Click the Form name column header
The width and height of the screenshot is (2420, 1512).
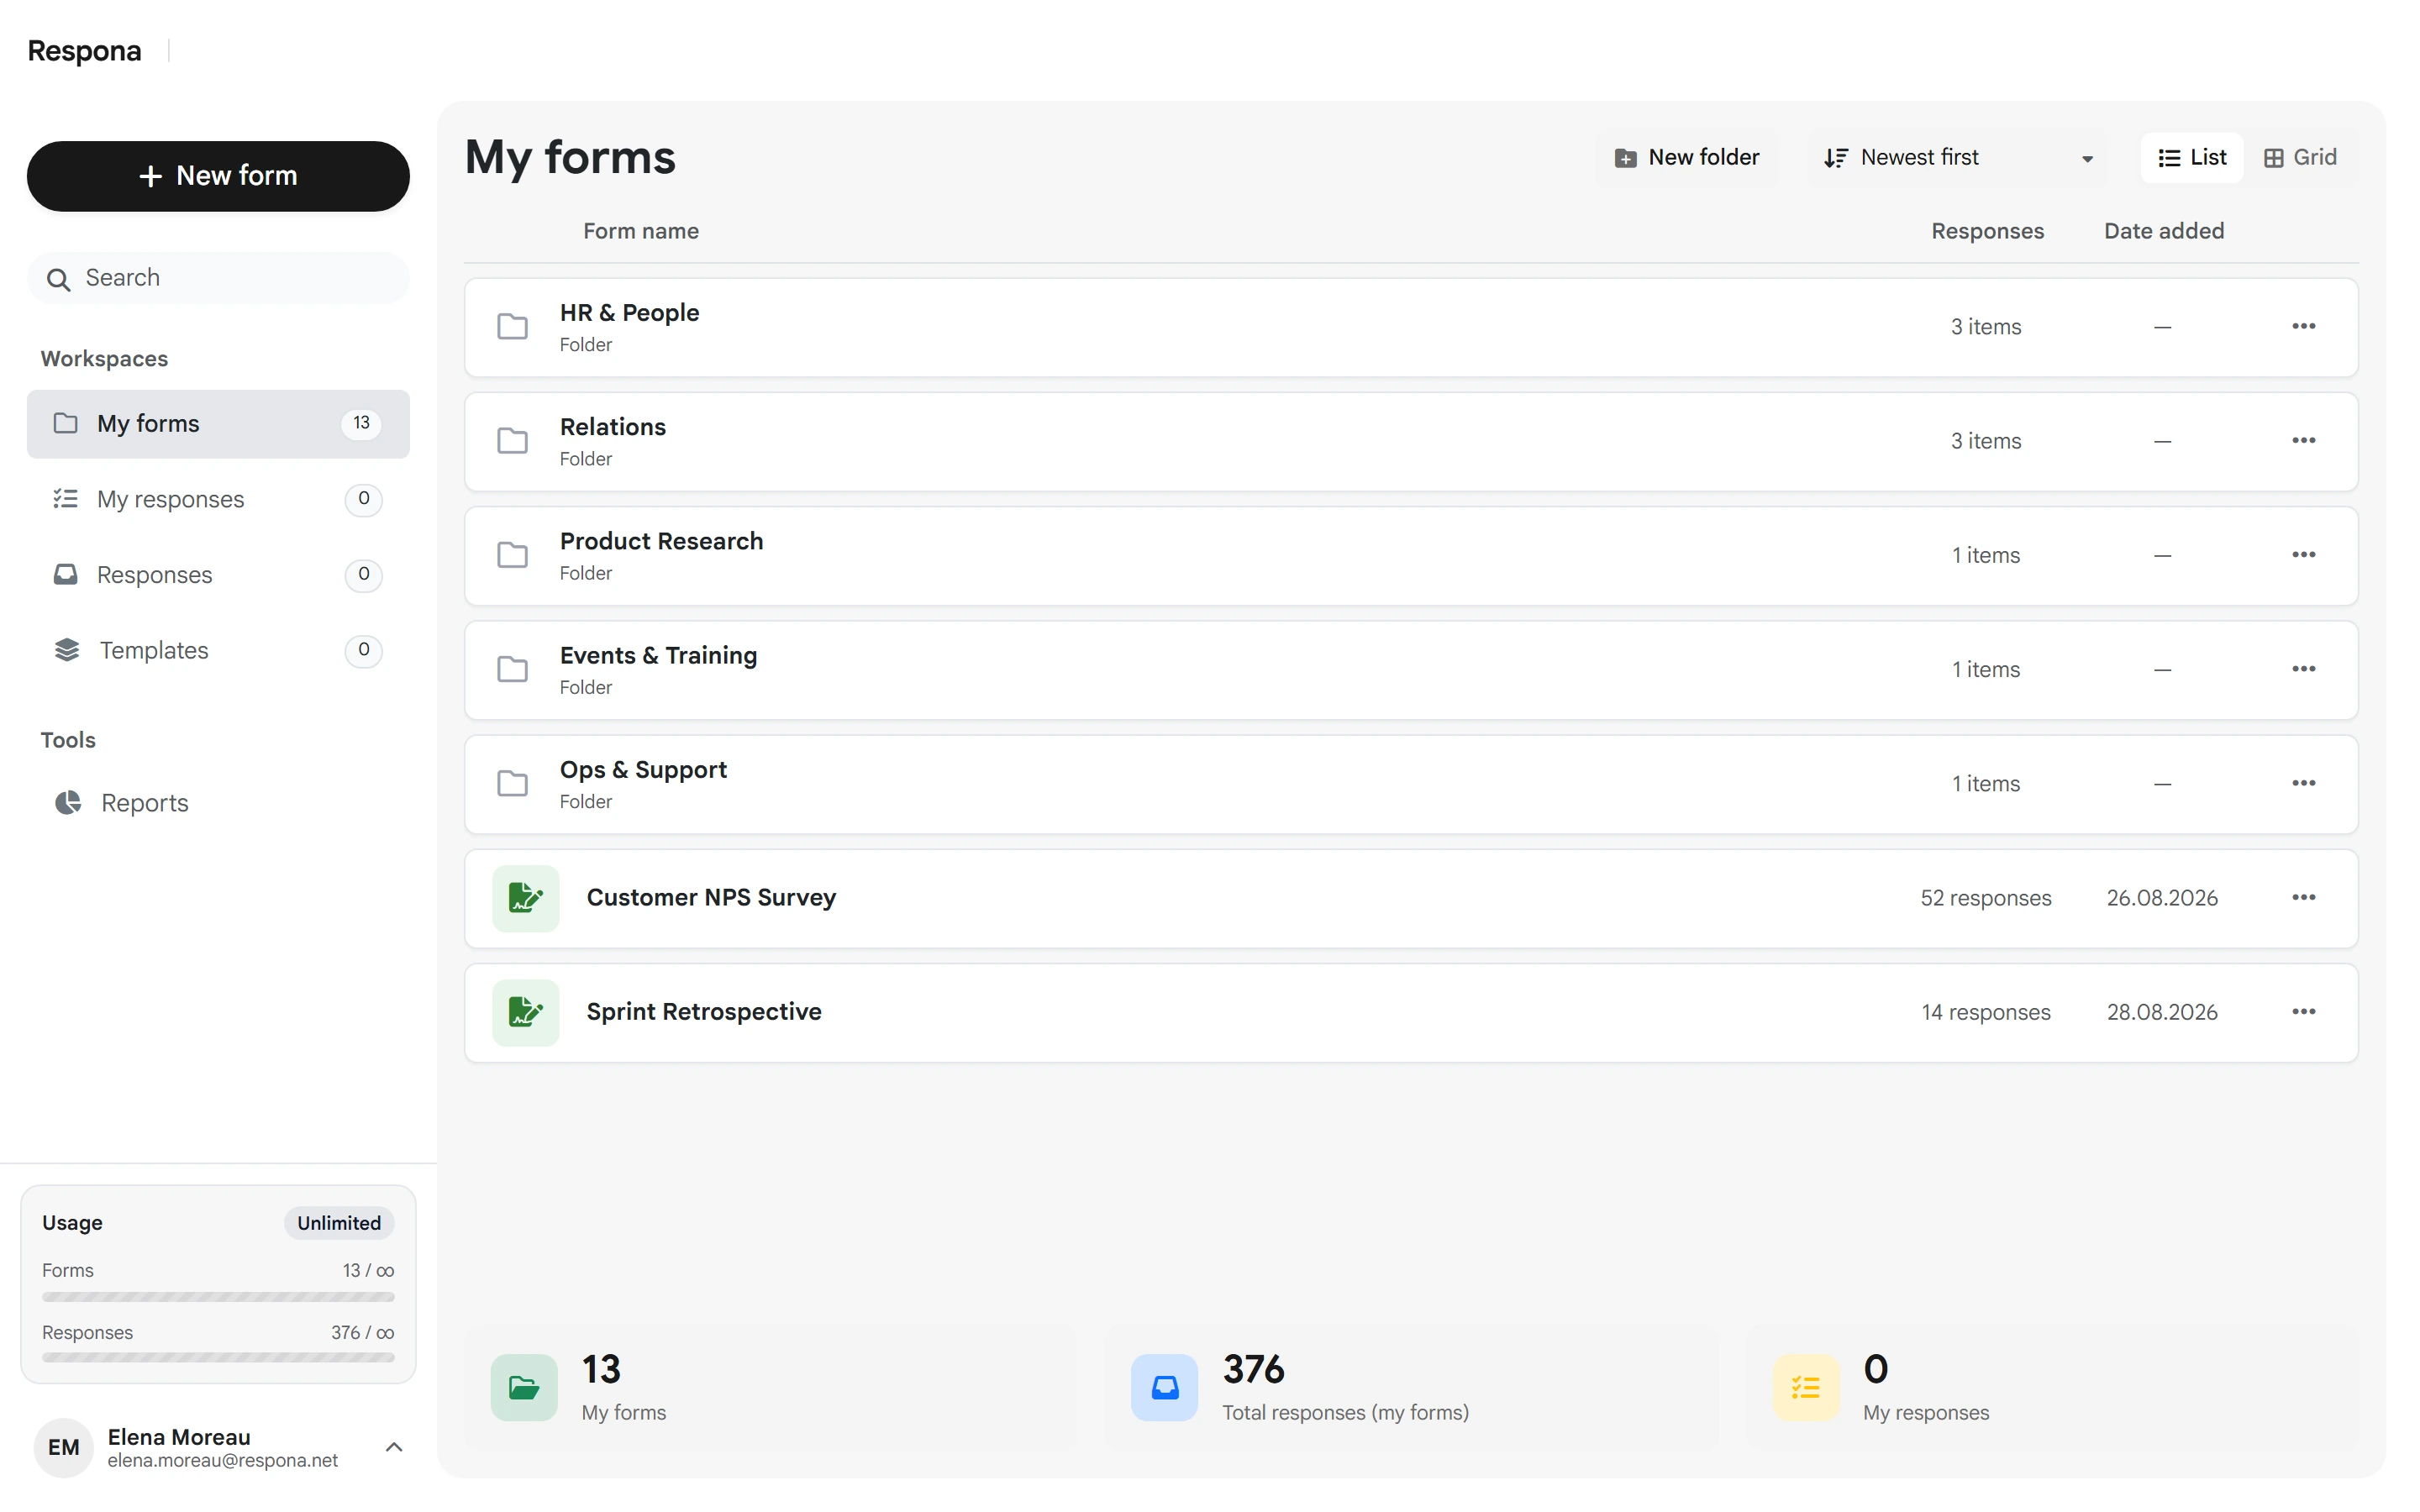[641, 231]
